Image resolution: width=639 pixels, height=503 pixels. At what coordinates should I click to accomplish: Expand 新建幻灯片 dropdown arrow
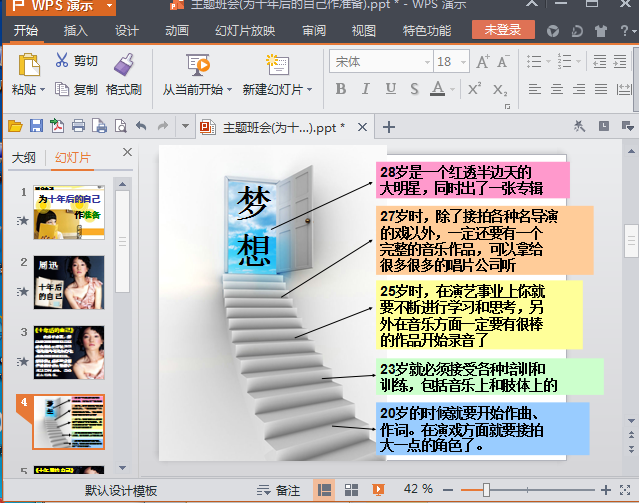[x=309, y=90]
